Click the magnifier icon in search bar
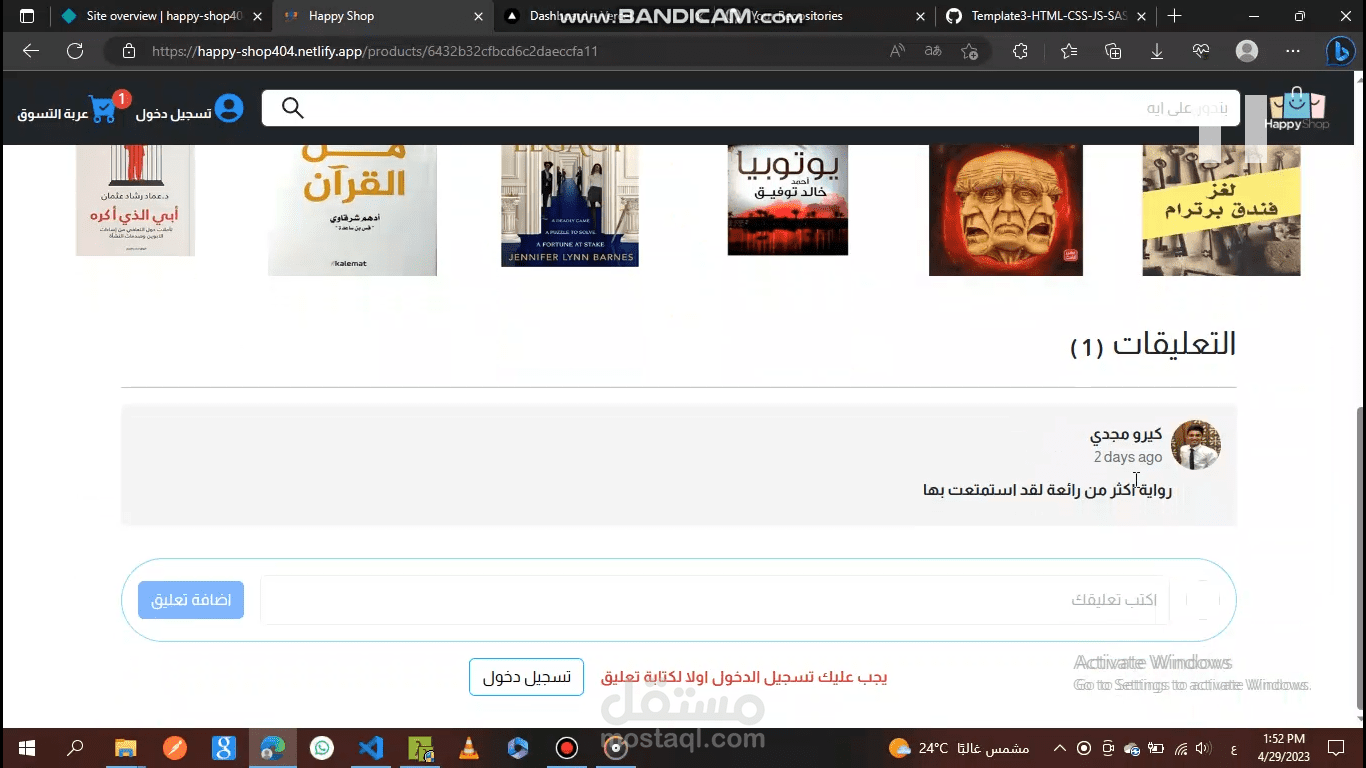The height and width of the screenshot is (768, 1366). pos(292,108)
